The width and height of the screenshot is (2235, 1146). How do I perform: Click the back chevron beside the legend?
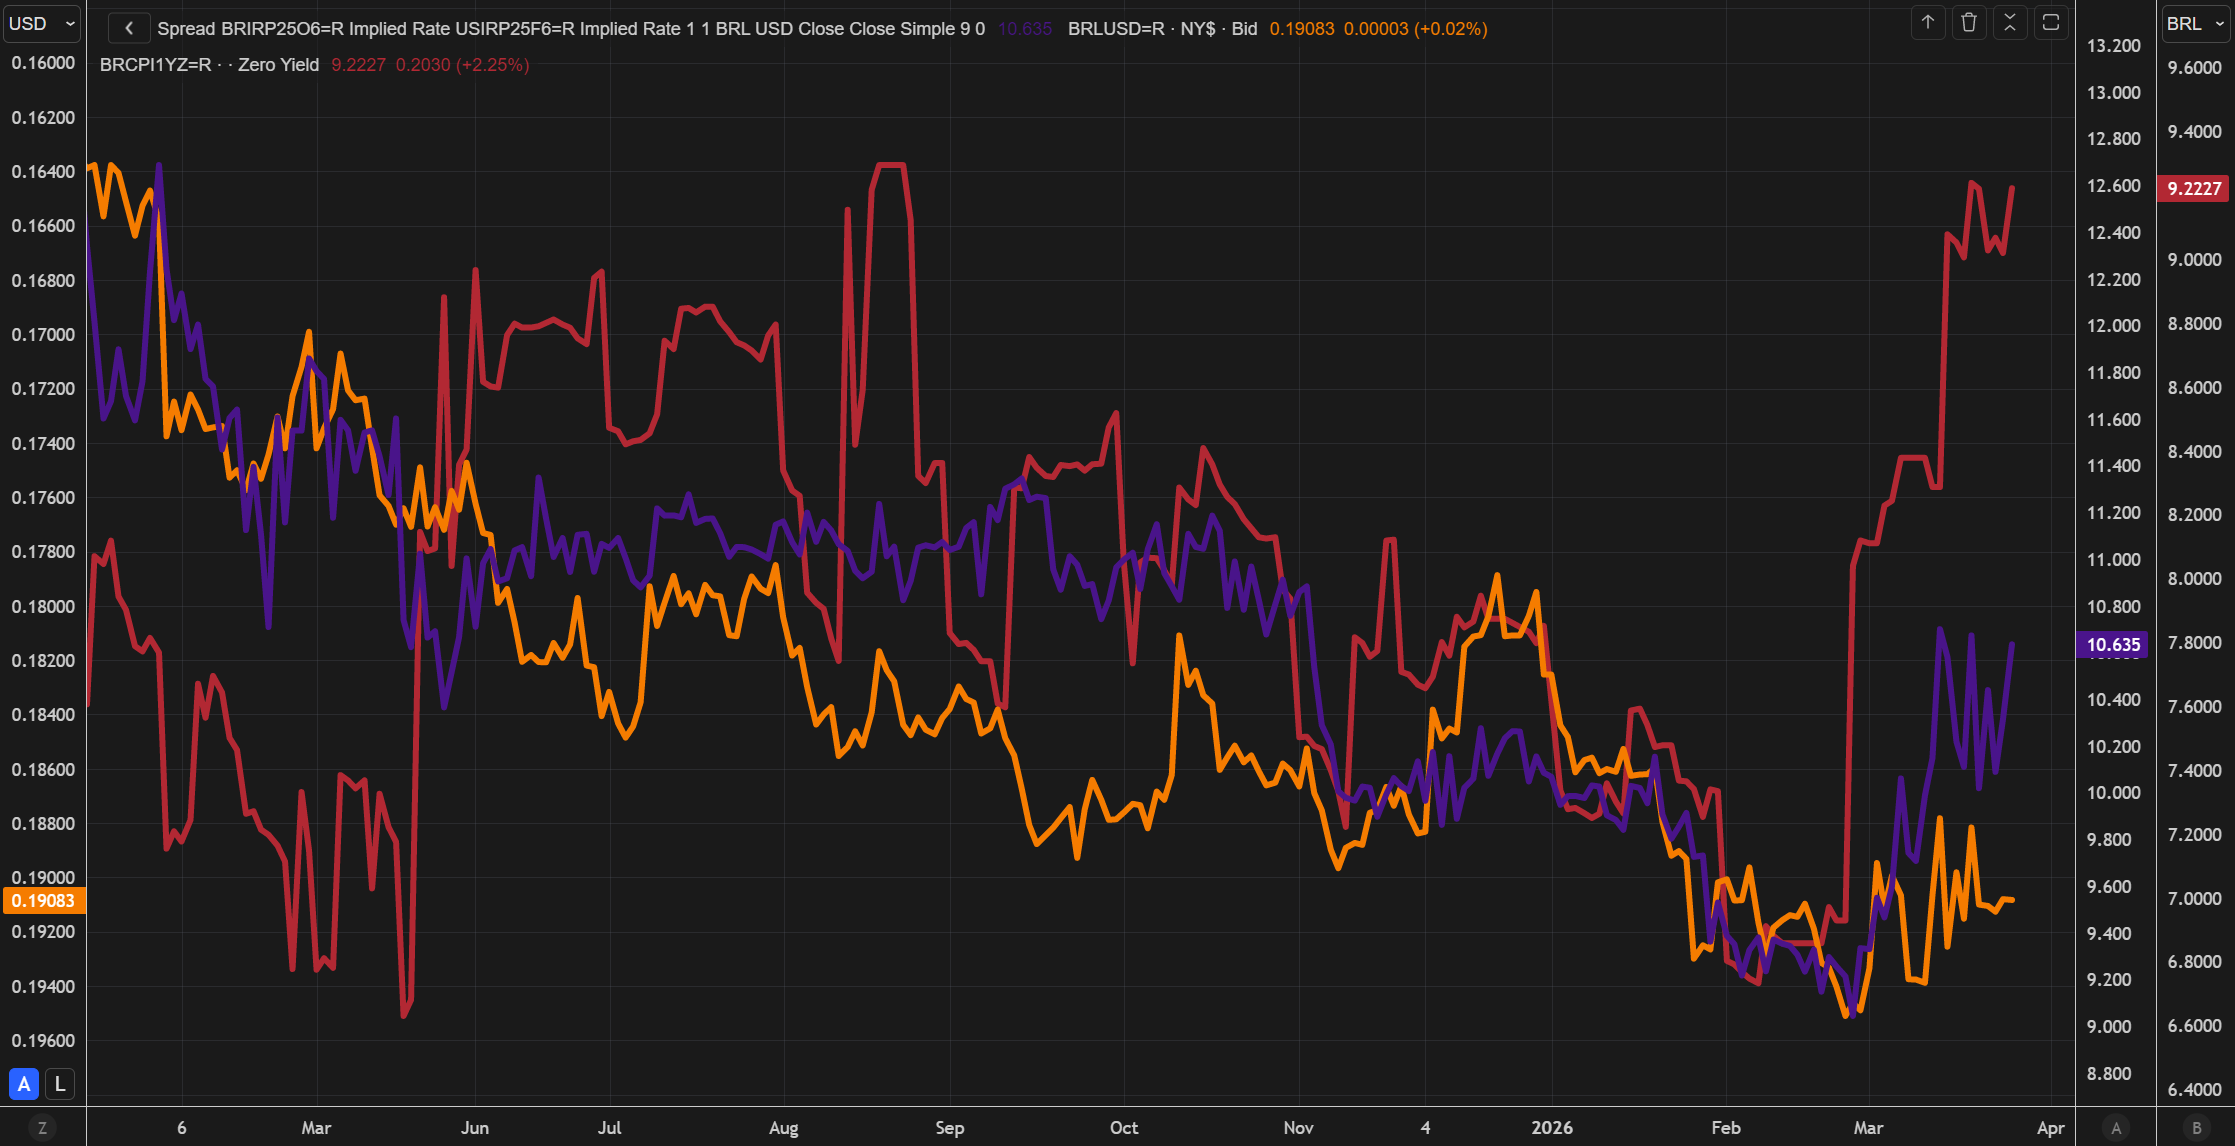tap(129, 28)
